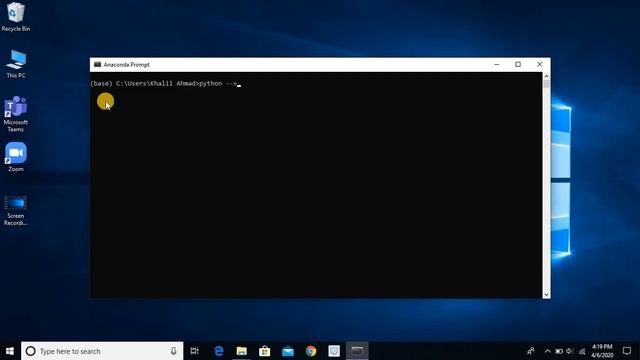
Task: Show hidden system tray icons
Action: click(x=547, y=351)
